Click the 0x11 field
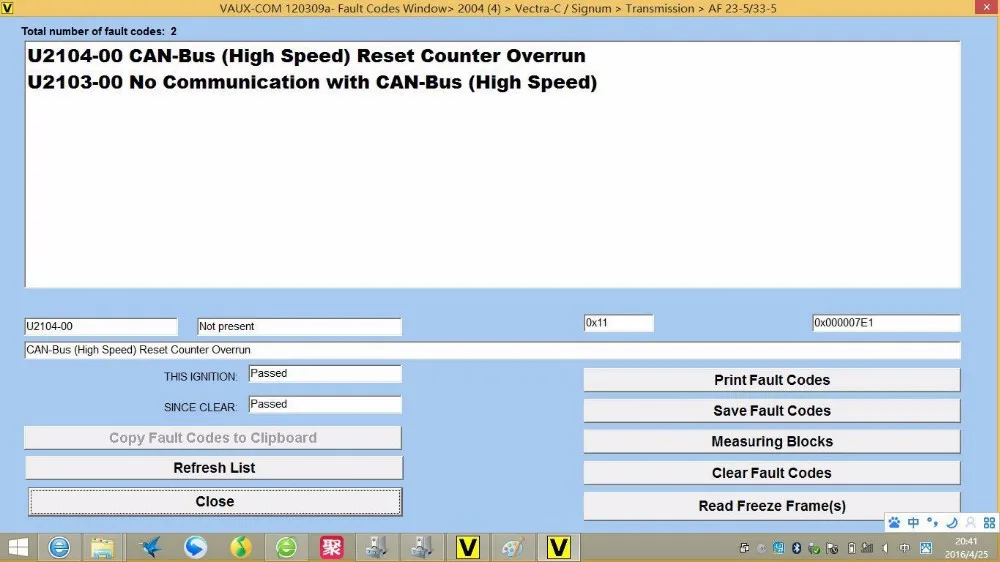Viewport: 1000px width, 562px height. [619, 323]
